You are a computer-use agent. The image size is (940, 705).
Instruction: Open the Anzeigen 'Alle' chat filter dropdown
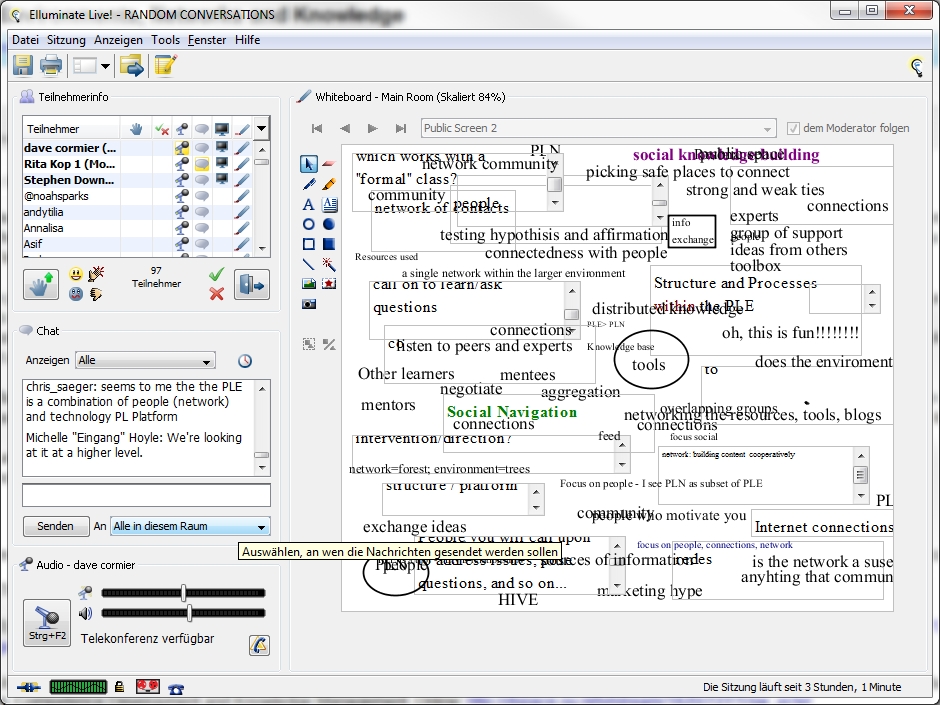(145, 360)
